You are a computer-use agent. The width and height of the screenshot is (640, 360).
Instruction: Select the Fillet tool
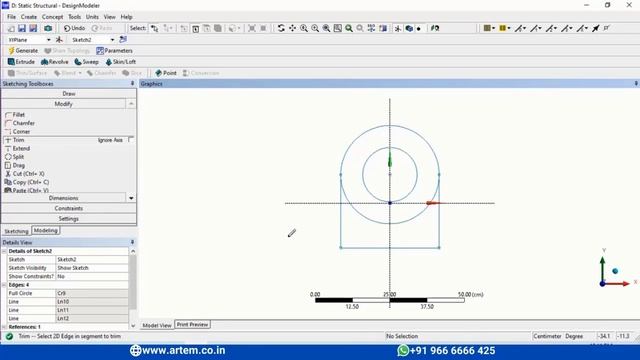point(15,115)
